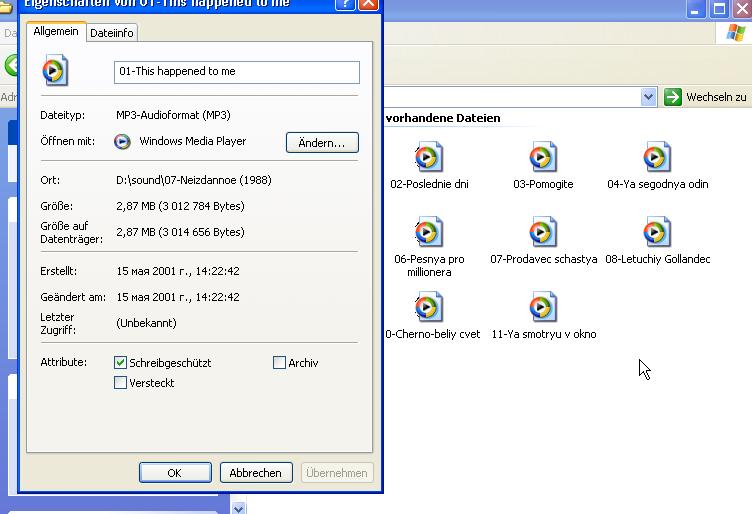Switch to the Dateiinfo tab
The image size is (752, 514).
112,33
